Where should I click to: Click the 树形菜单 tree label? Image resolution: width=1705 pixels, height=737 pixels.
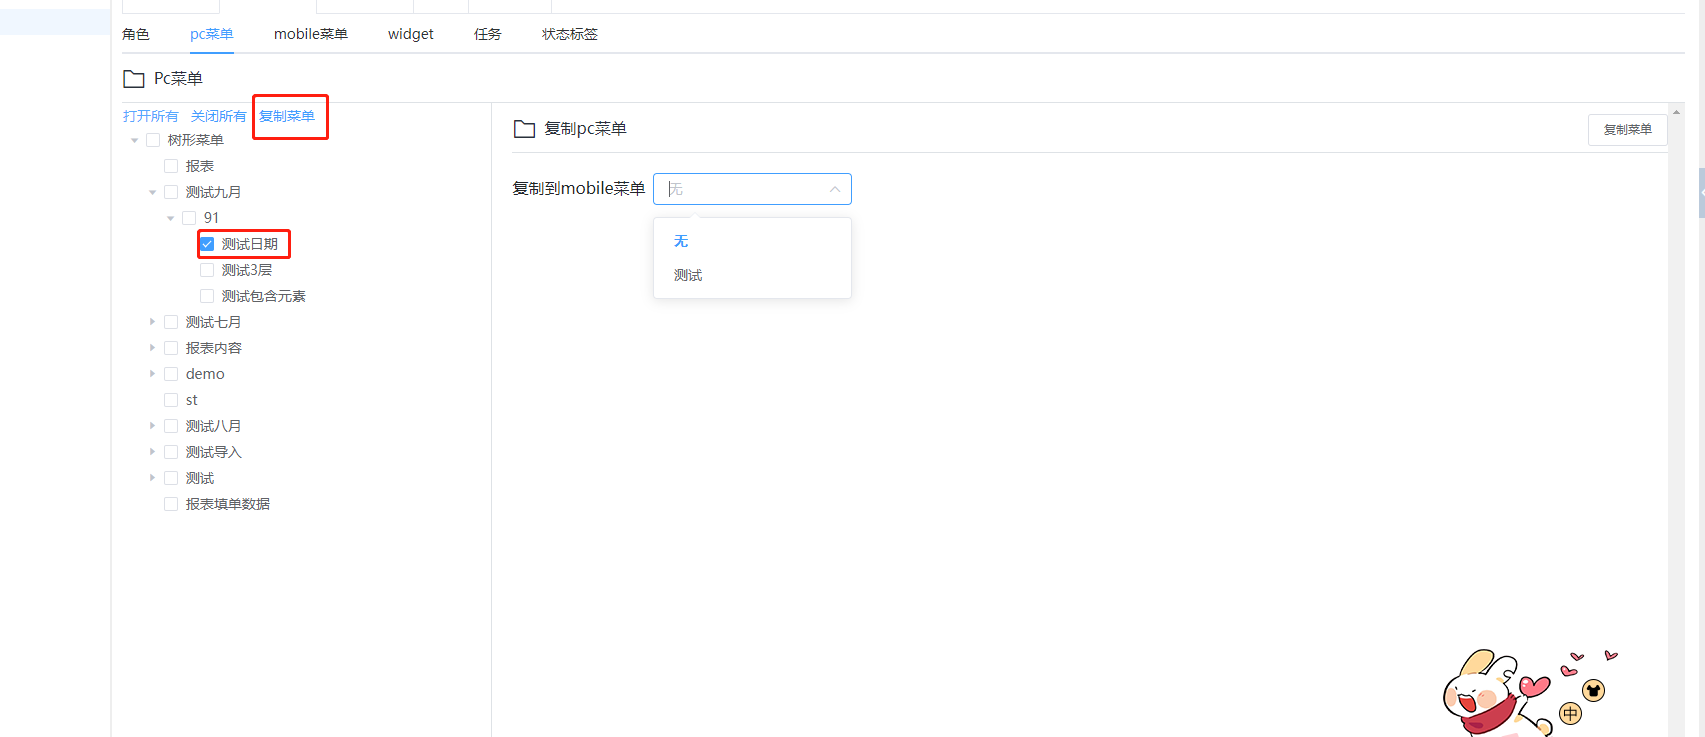click(196, 140)
